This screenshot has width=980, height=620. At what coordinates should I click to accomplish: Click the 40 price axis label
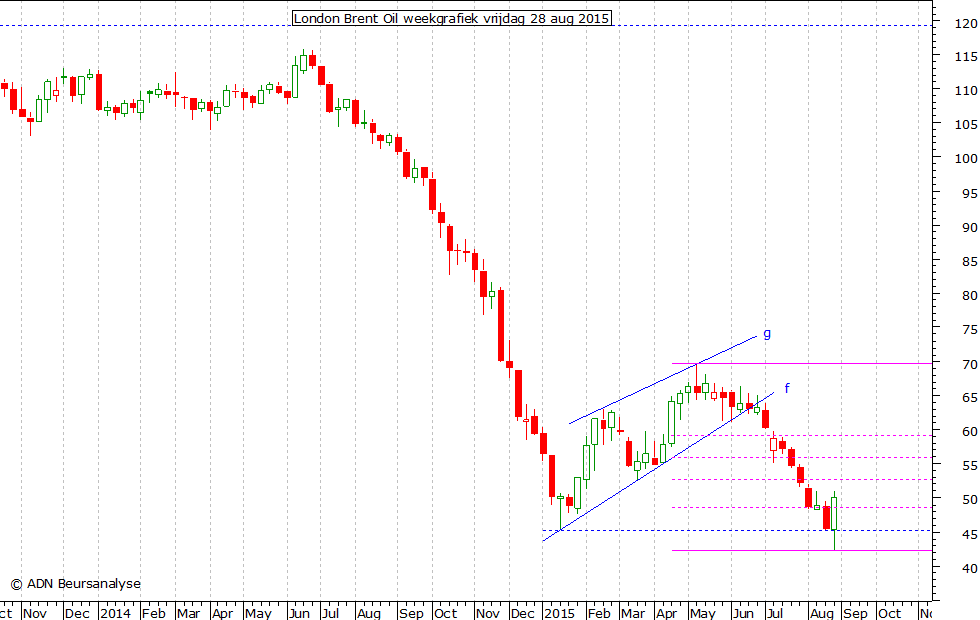(969, 569)
